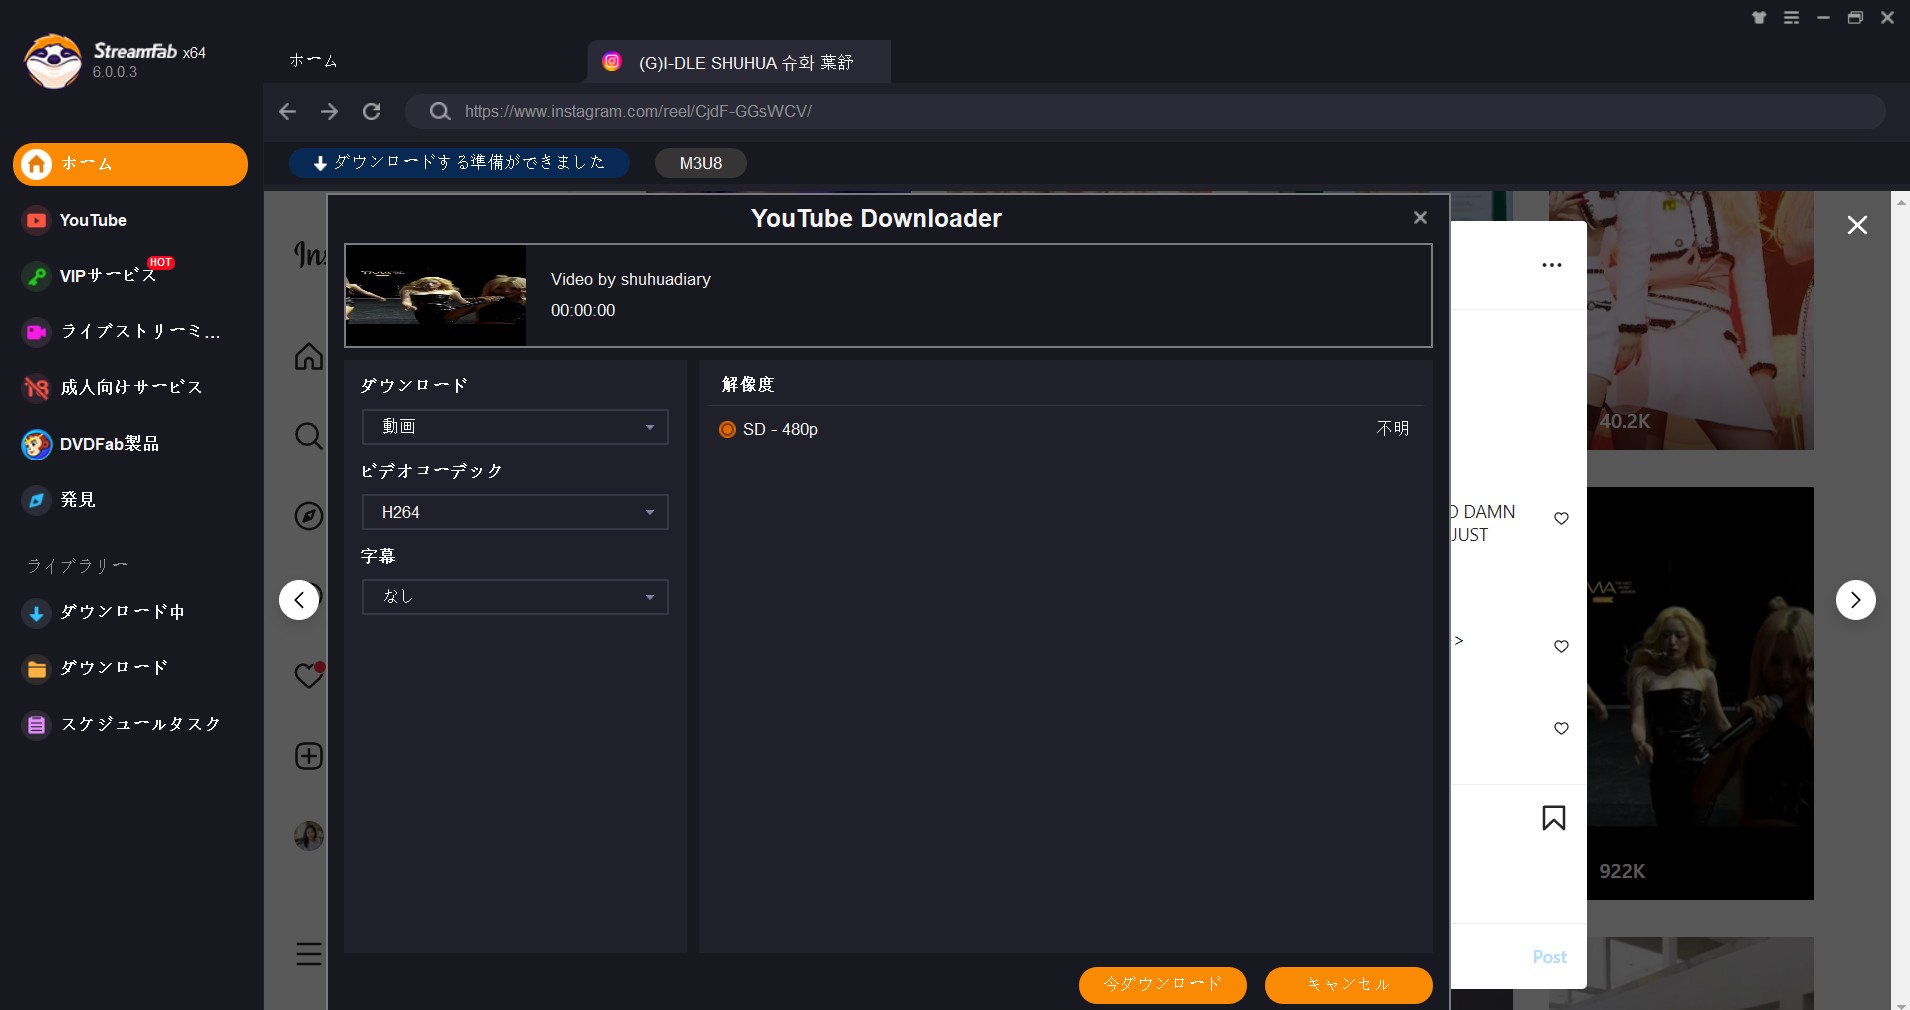
Task: Reload the page with the refresh icon
Action: (x=371, y=111)
